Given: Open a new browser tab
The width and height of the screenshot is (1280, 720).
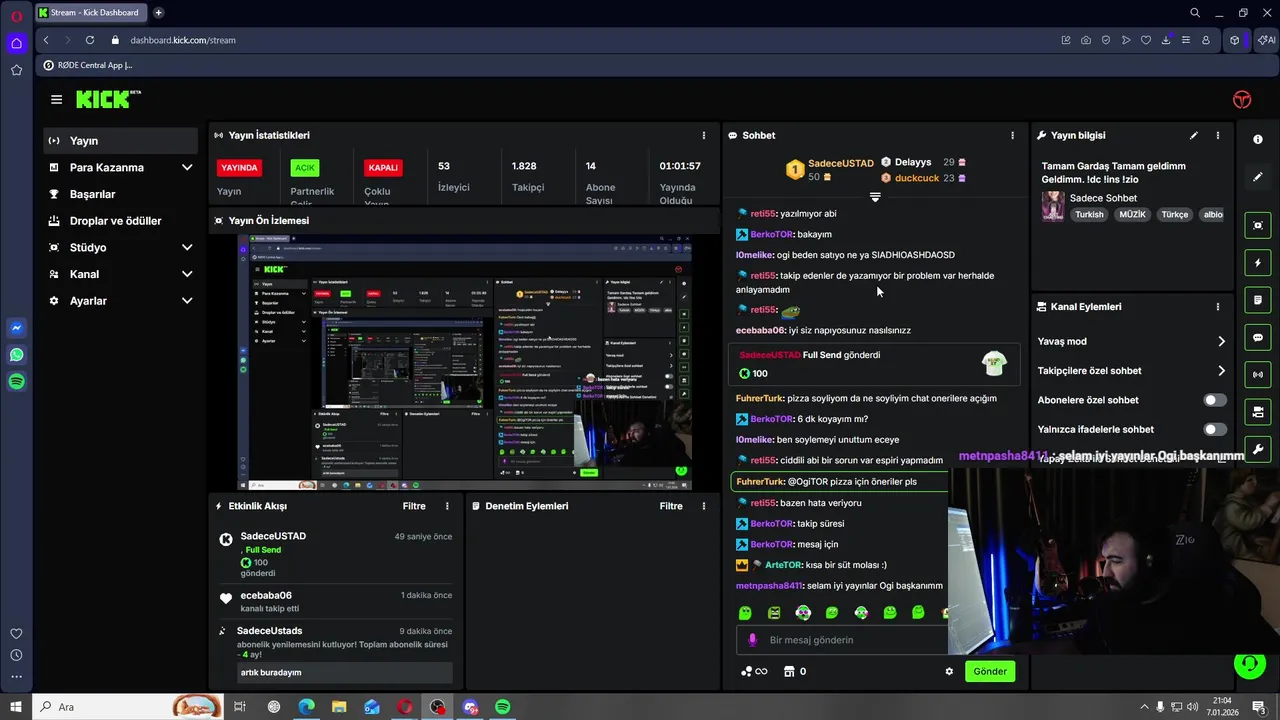Looking at the screenshot, I should pos(158,13).
